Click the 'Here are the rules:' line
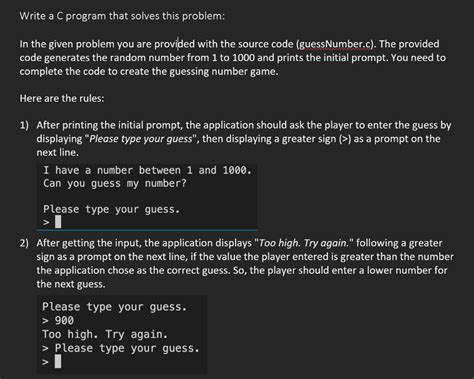The width and height of the screenshot is (474, 379). coord(62,98)
